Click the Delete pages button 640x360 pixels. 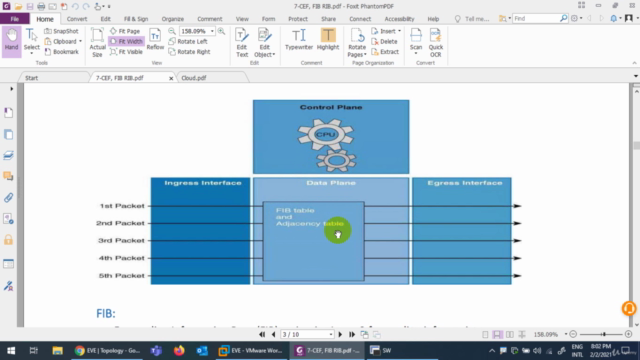[x=384, y=41]
